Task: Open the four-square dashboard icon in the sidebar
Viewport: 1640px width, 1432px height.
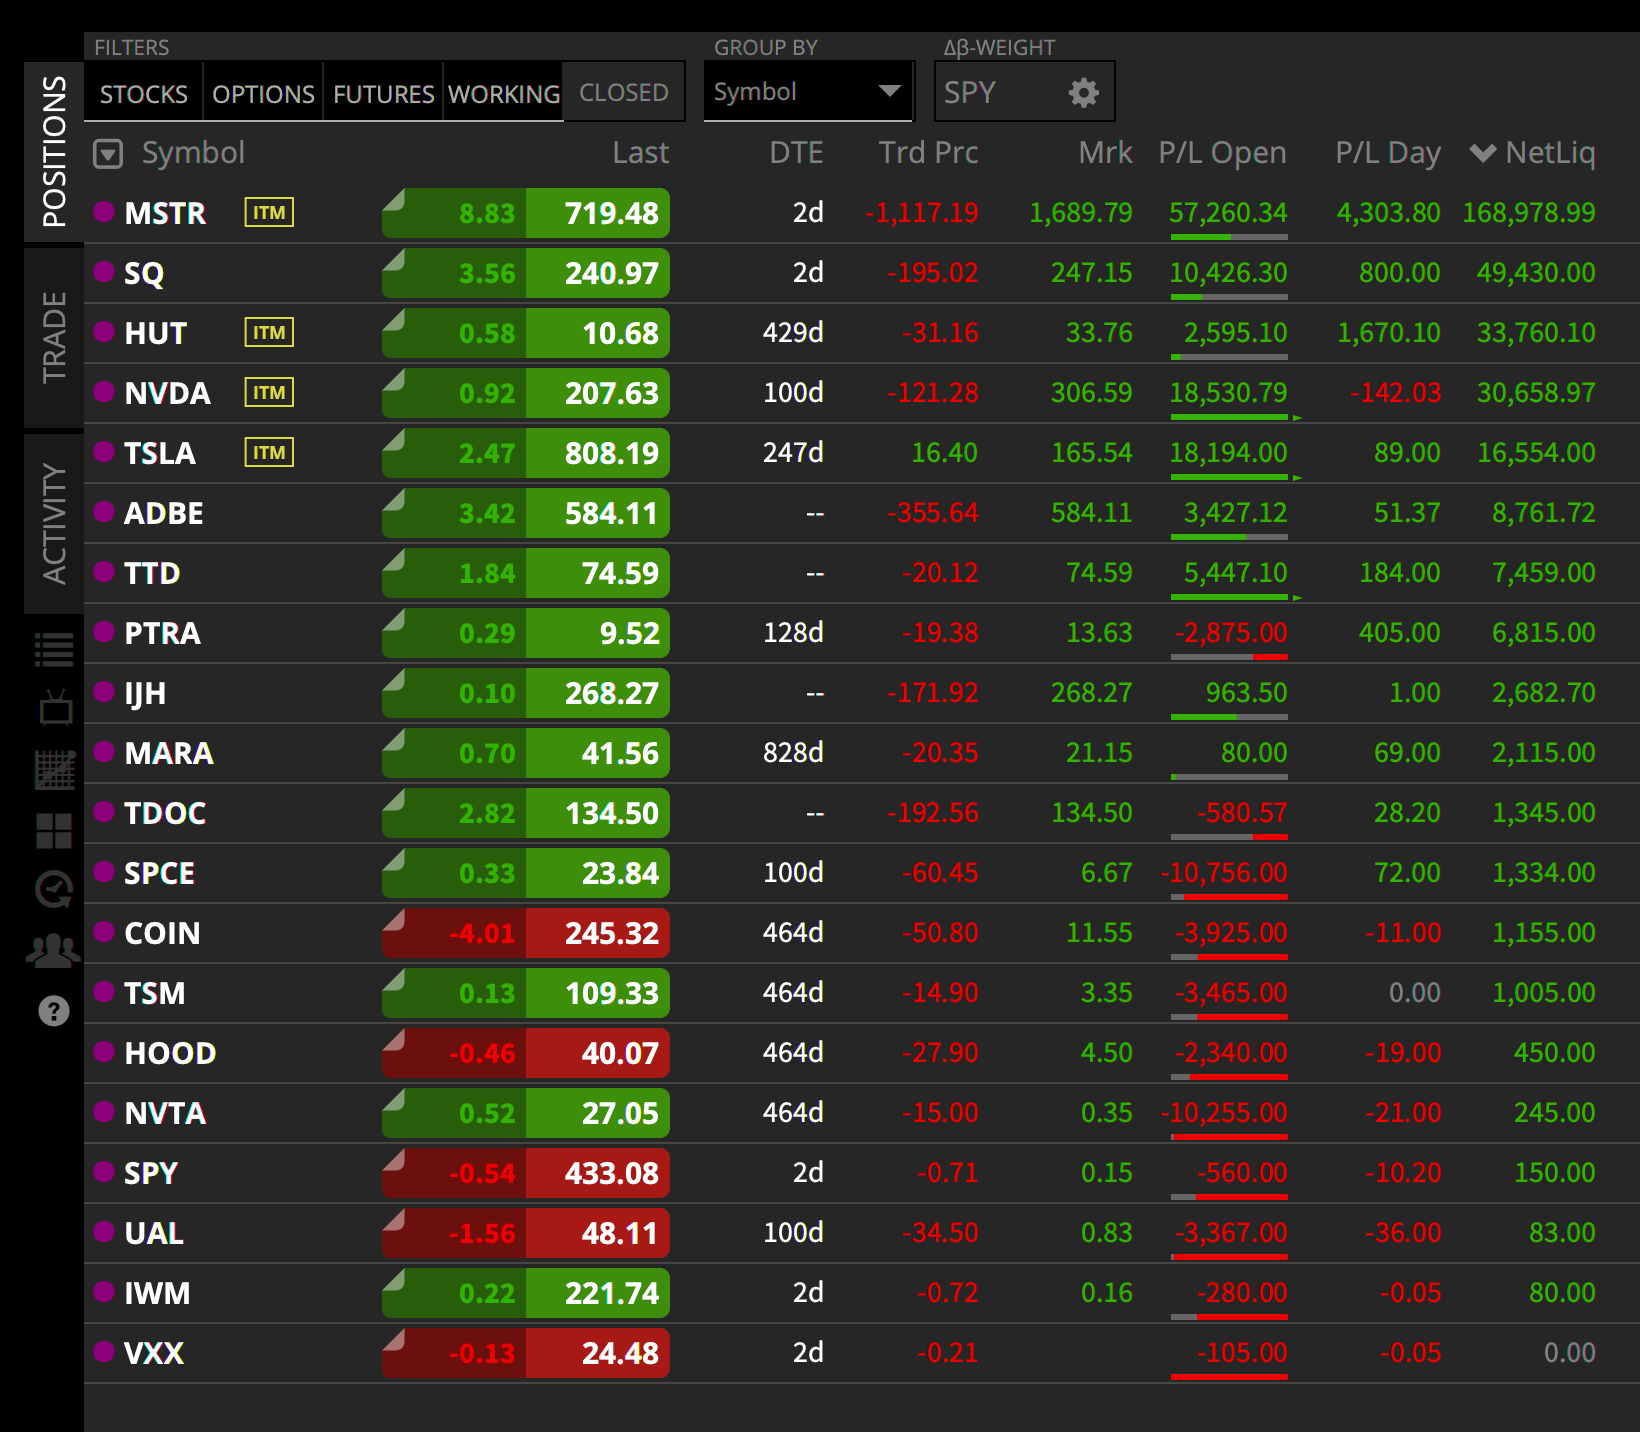Action: (54, 830)
